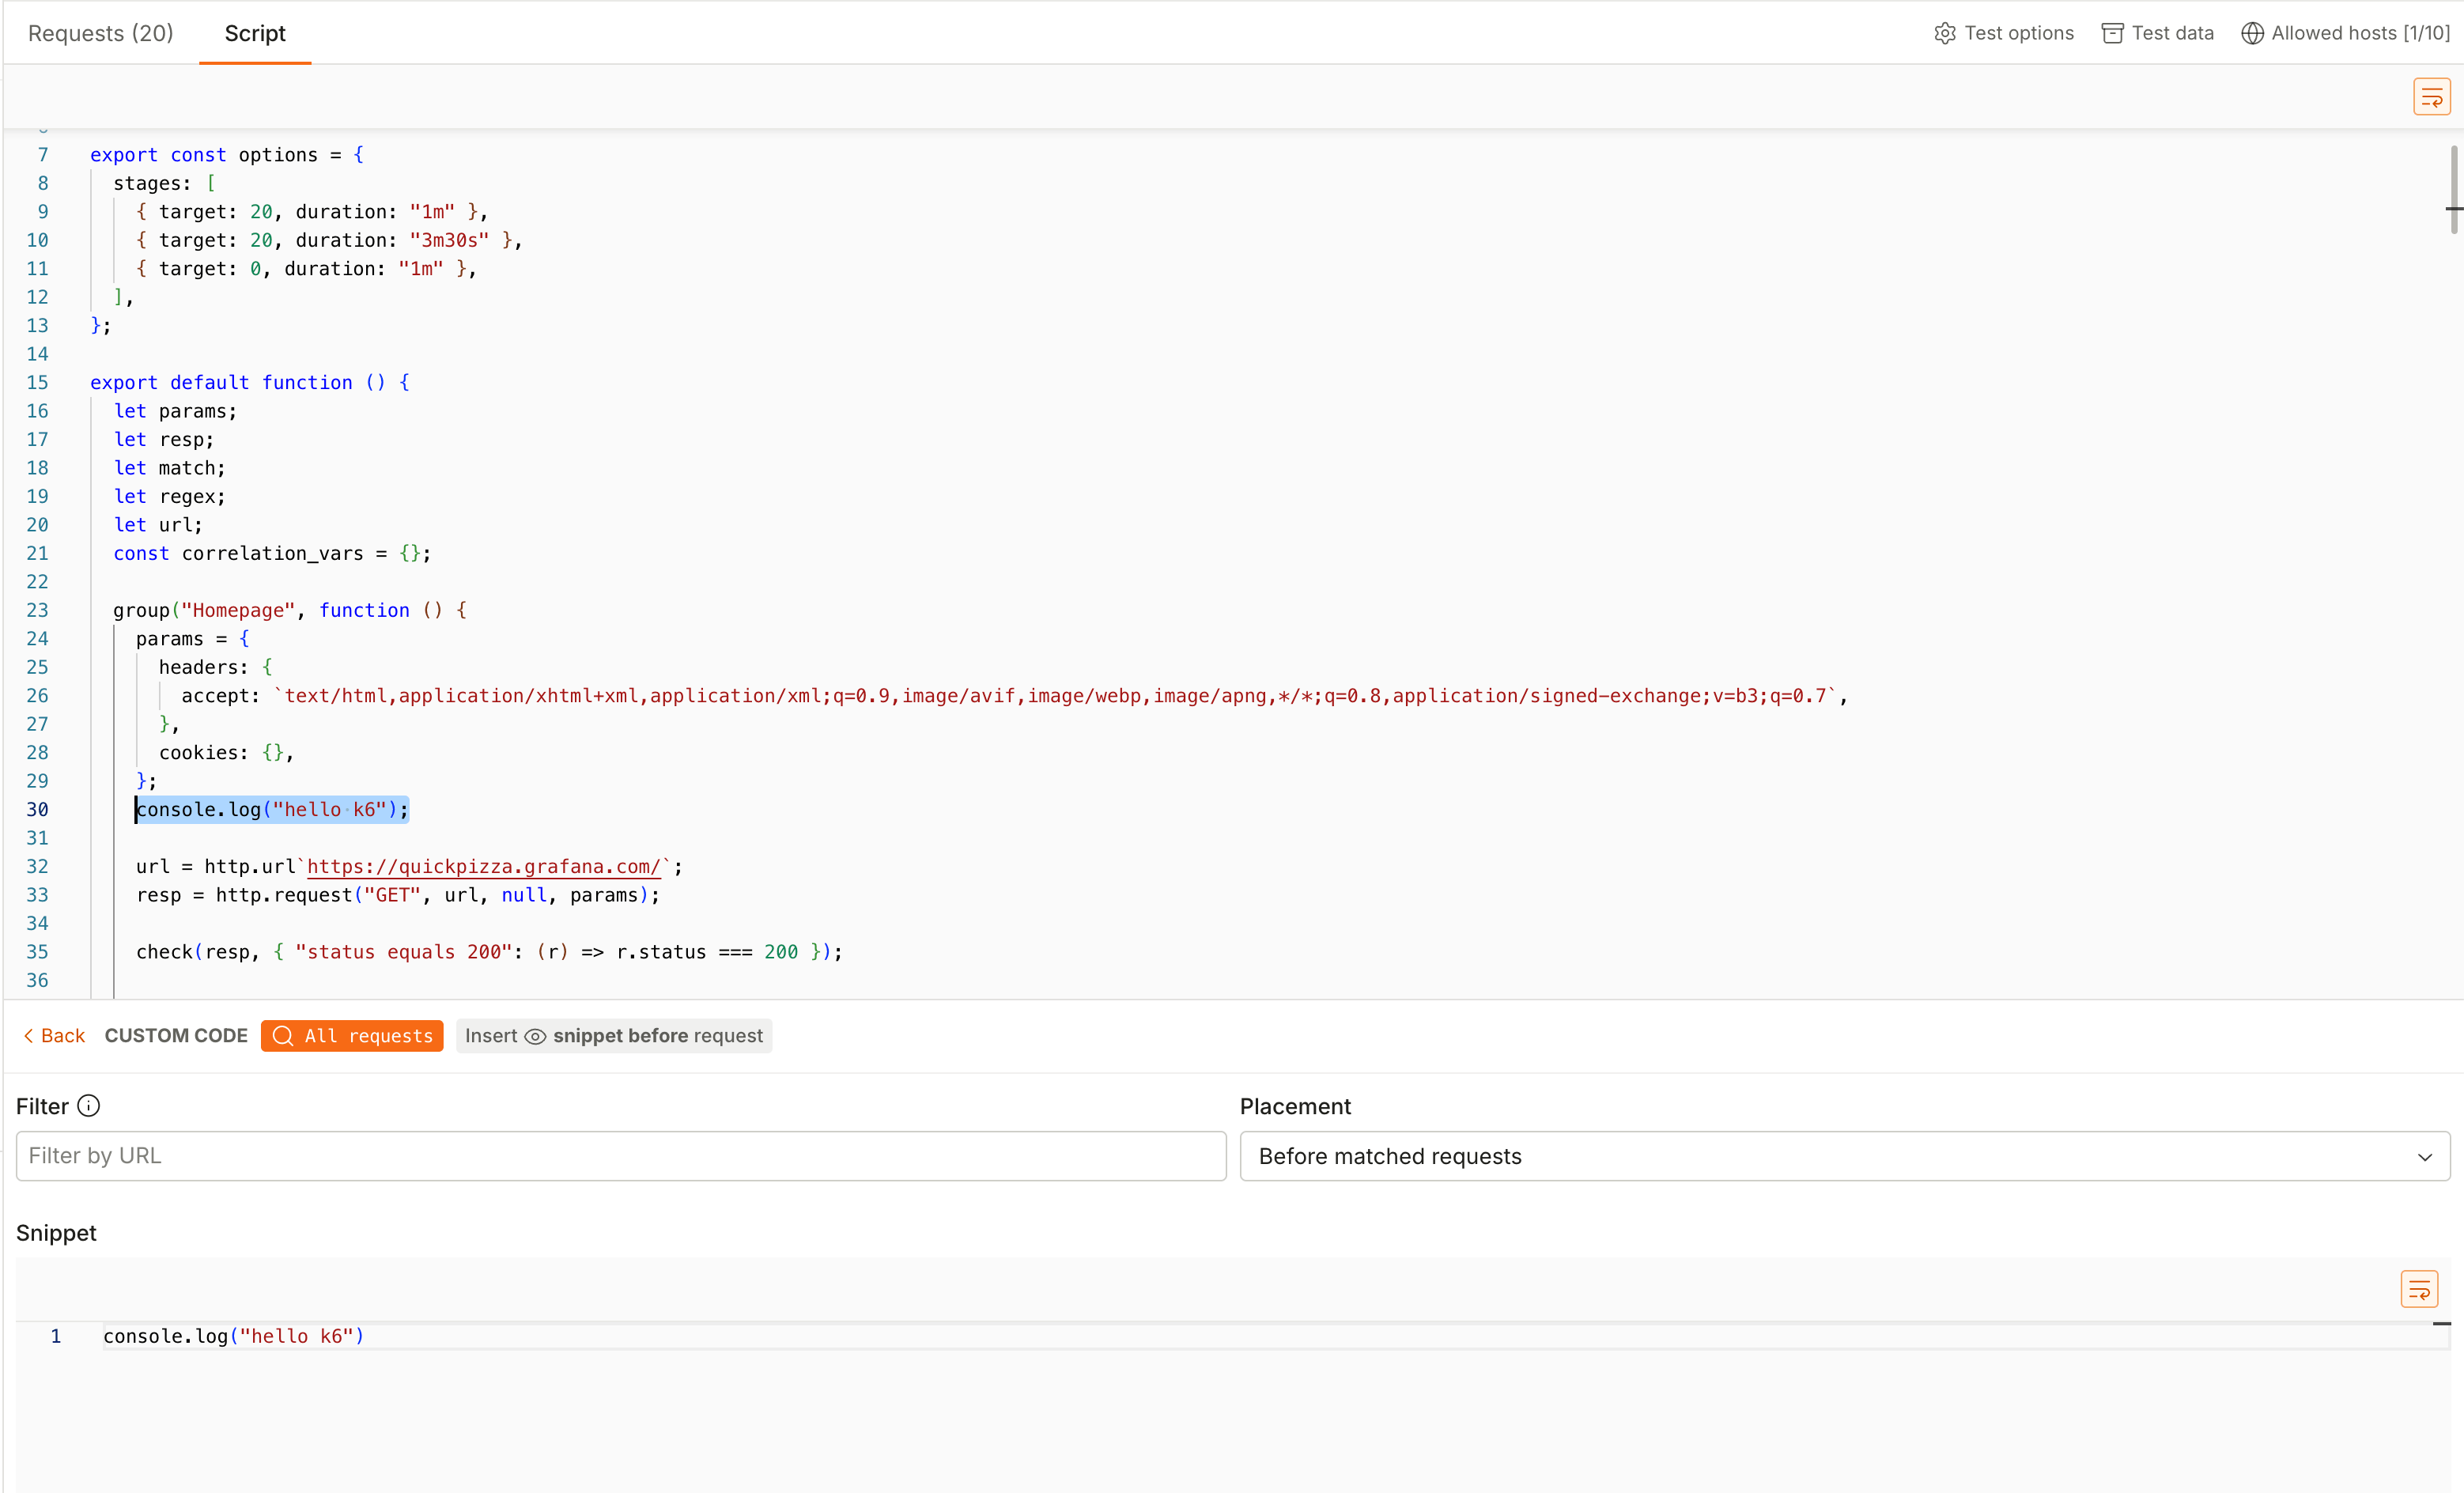Click the check(resp, status equals 200) line
This screenshot has width=2464, height=1493.
[x=489, y=952]
